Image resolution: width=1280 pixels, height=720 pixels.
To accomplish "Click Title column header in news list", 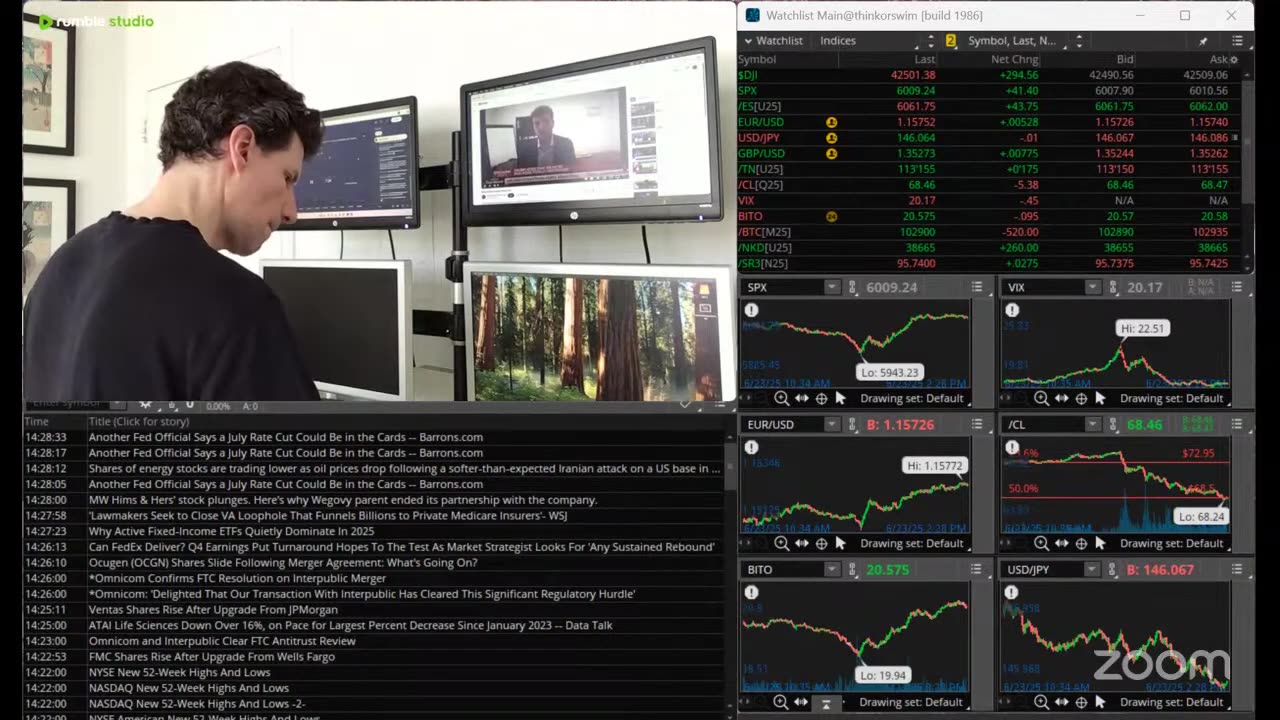I will point(138,421).
